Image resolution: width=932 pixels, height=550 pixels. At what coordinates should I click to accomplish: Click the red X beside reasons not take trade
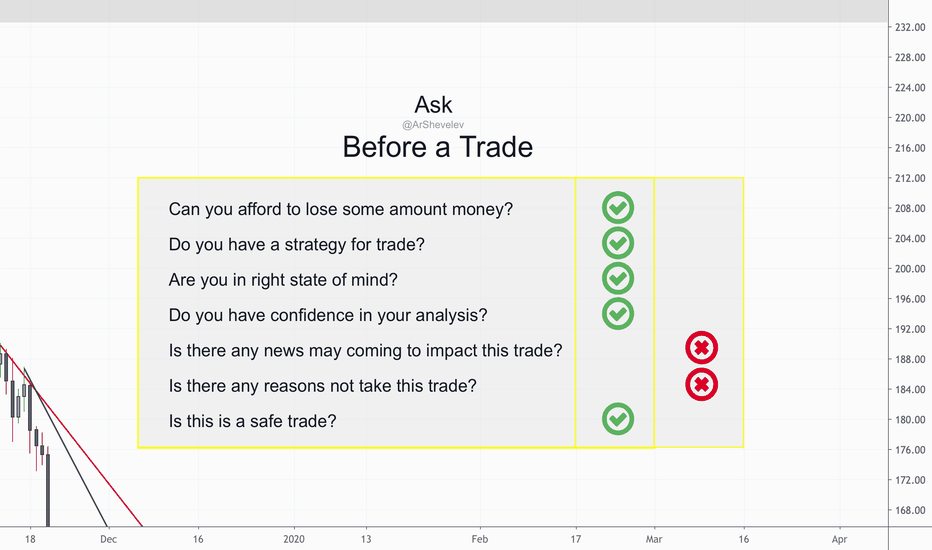[701, 385]
